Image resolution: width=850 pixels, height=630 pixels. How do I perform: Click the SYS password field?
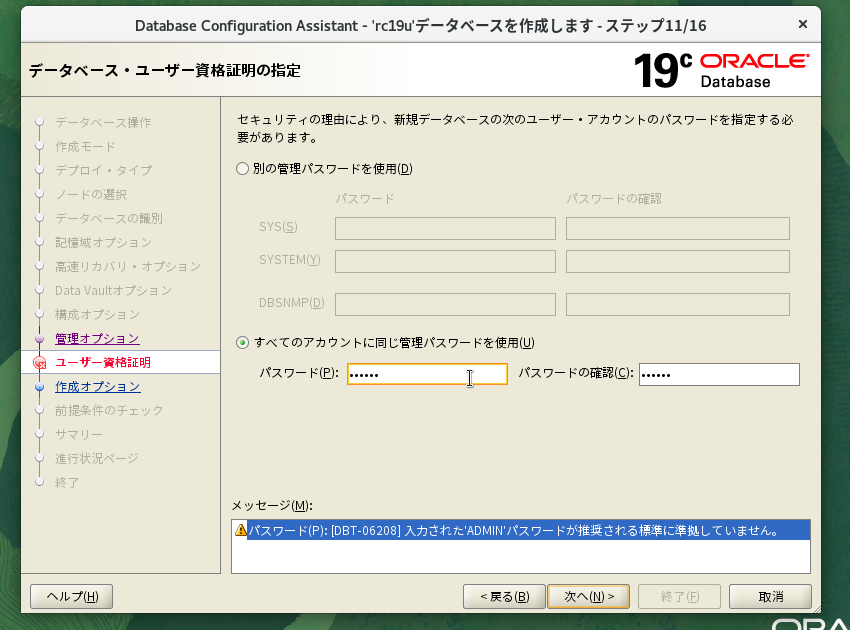point(445,228)
